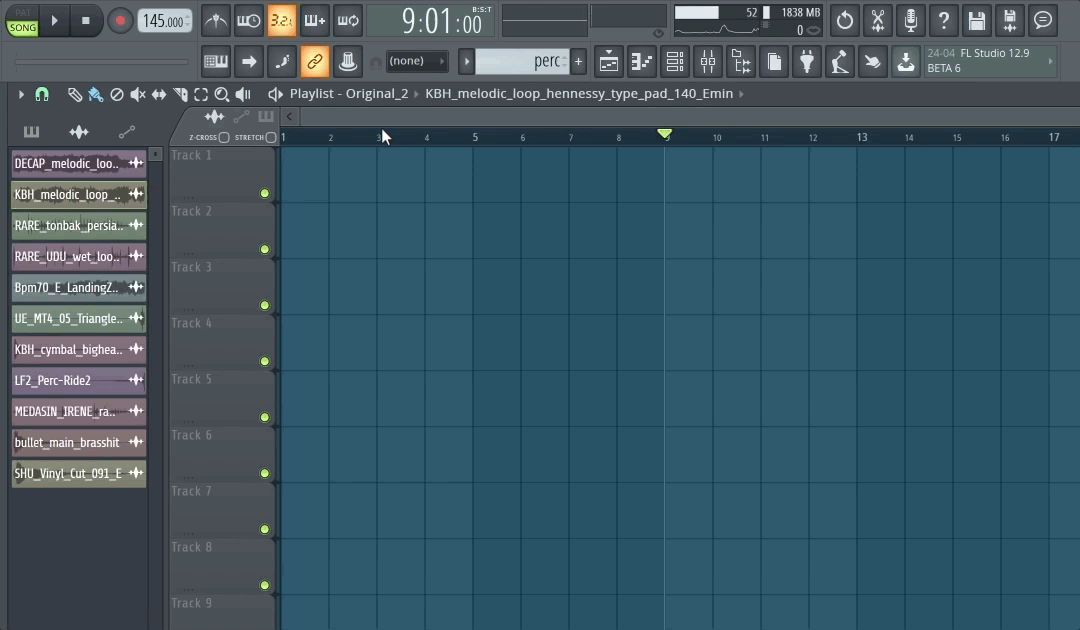
Task: Enable wait for input before playing
Action: coord(249,21)
